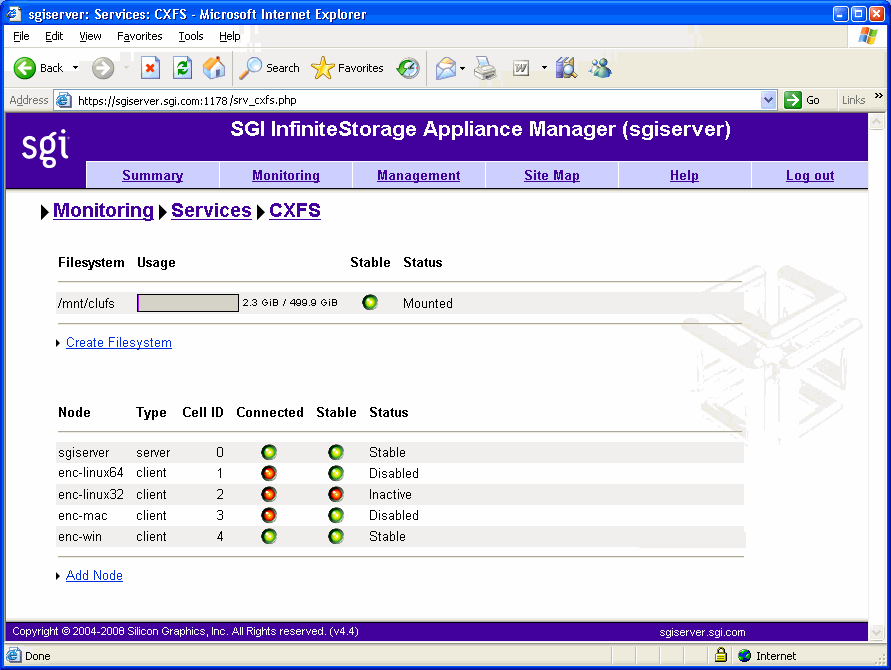891x670 pixels.
Task: Click the Add Node link
Action: [x=94, y=575]
